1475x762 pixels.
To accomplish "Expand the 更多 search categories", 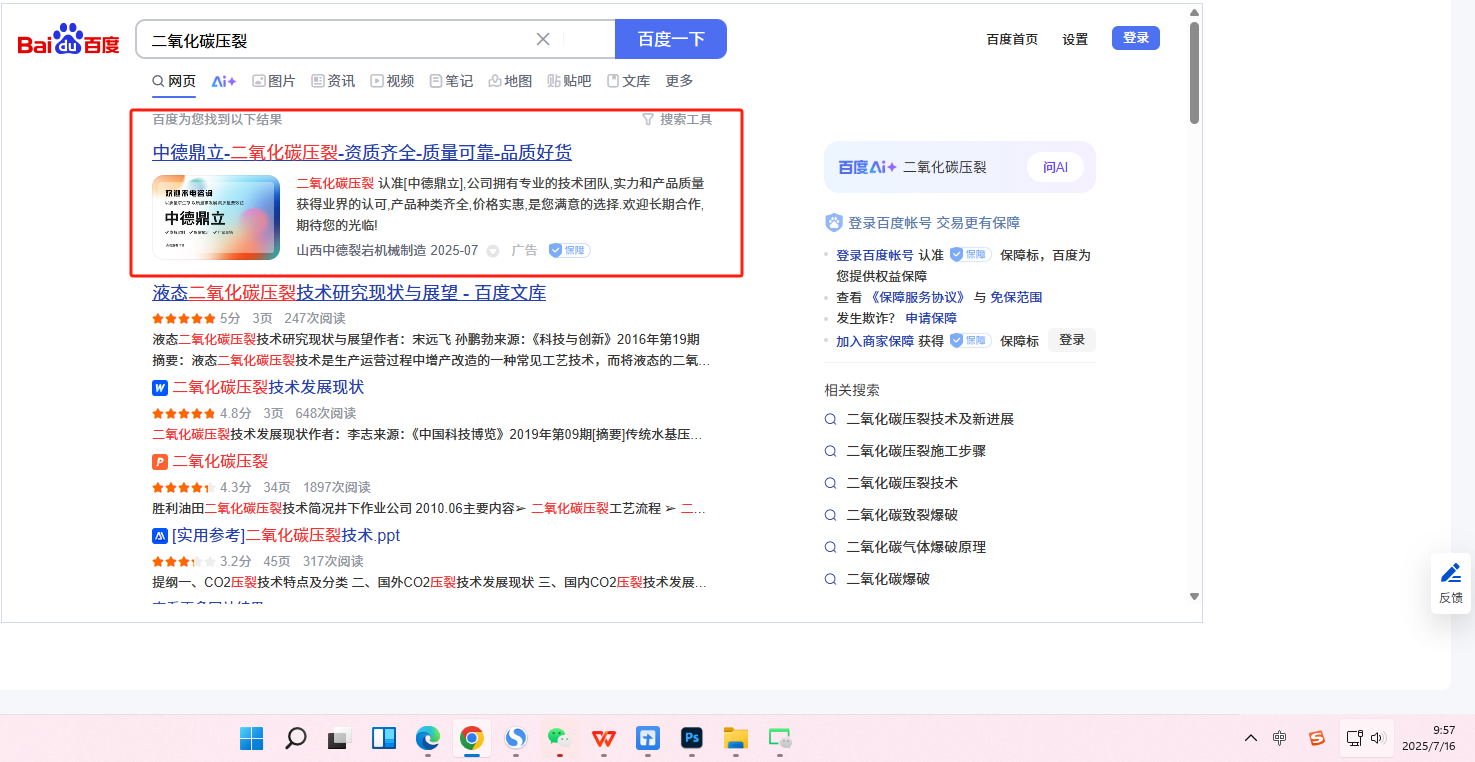I will point(679,81).
